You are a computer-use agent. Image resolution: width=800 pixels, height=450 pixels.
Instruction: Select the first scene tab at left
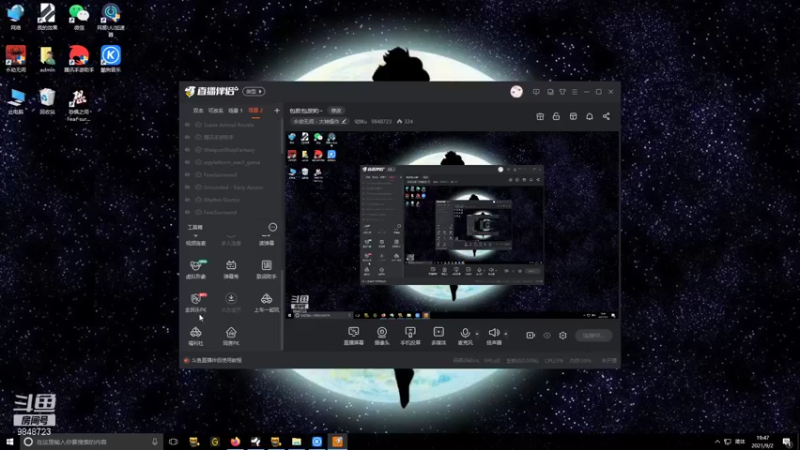pos(198,110)
